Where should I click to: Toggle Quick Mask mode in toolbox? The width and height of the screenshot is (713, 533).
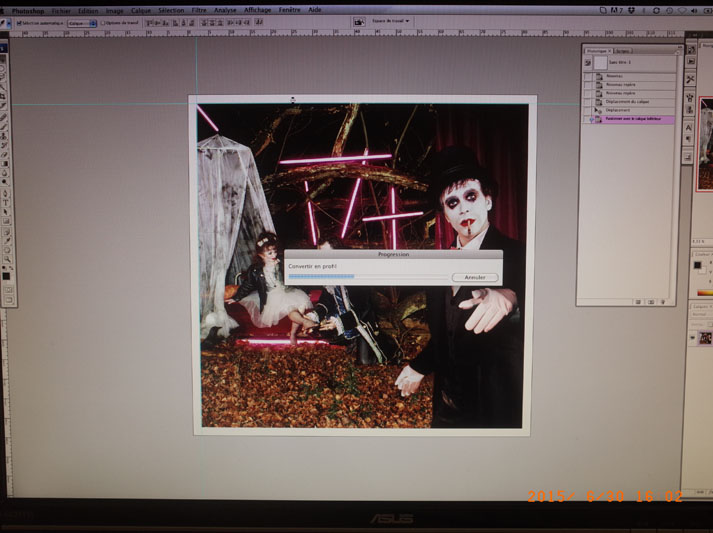point(8,289)
